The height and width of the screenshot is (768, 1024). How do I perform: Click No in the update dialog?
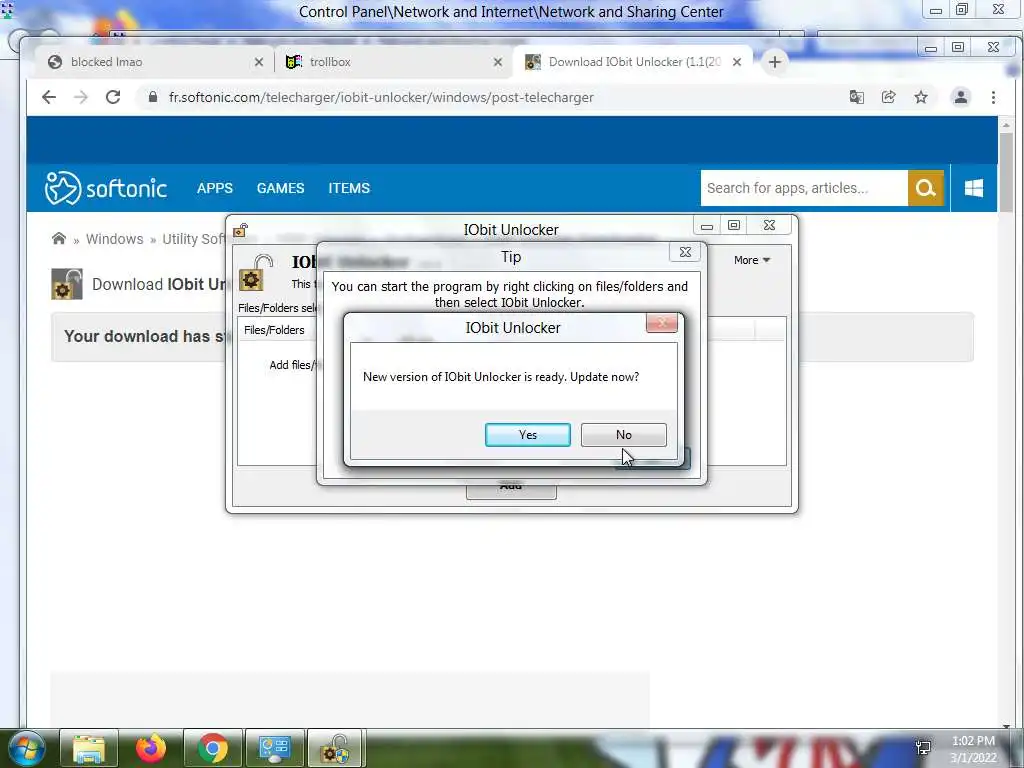[x=624, y=435]
